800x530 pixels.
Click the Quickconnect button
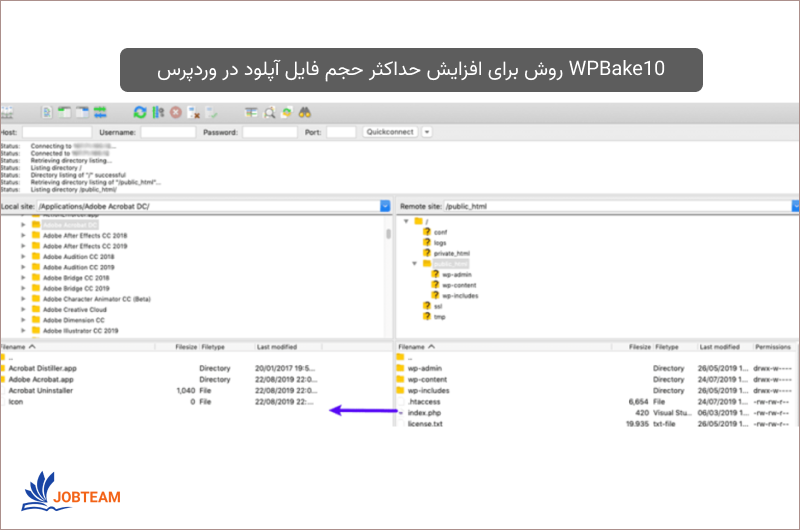click(x=390, y=132)
